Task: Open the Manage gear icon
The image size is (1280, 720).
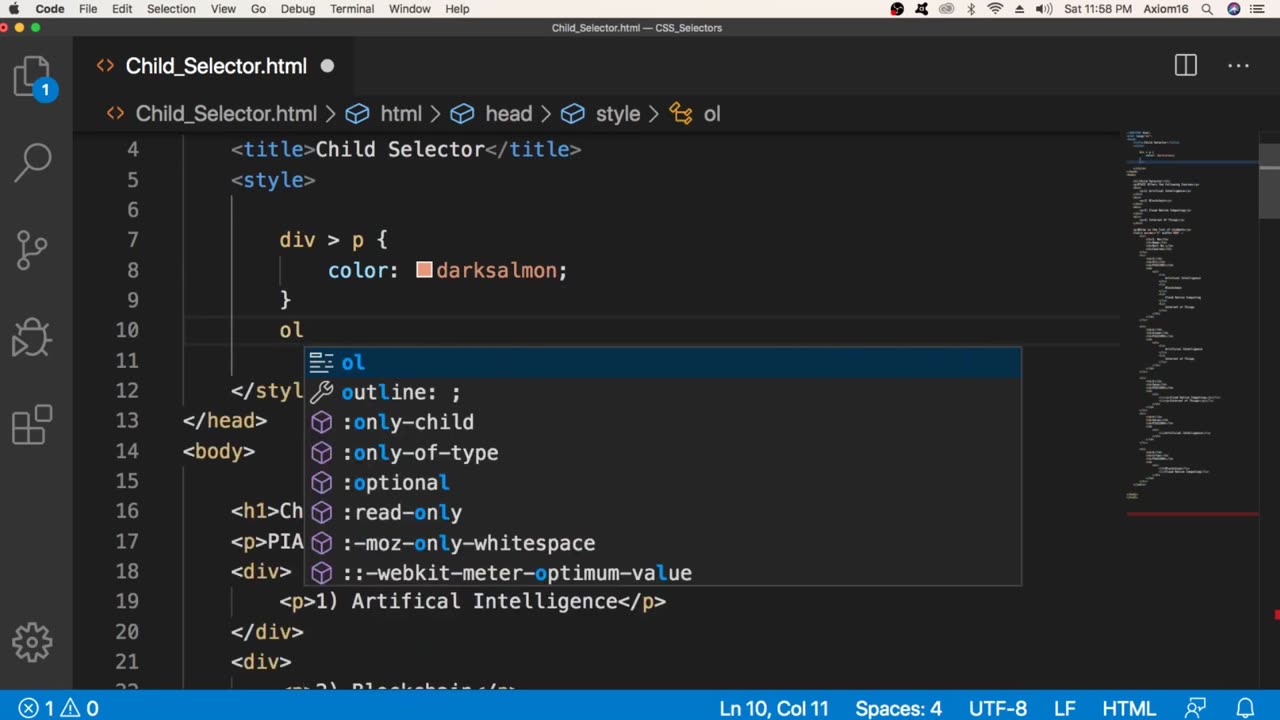Action: [32, 642]
